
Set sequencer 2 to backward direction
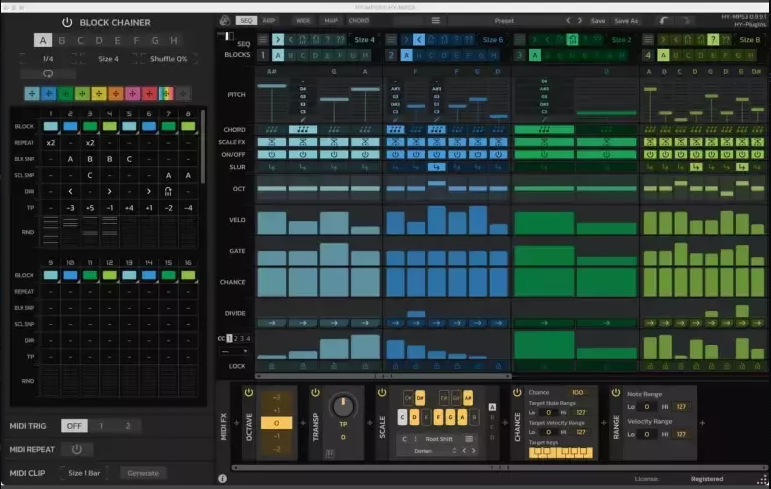coord(418,40)
